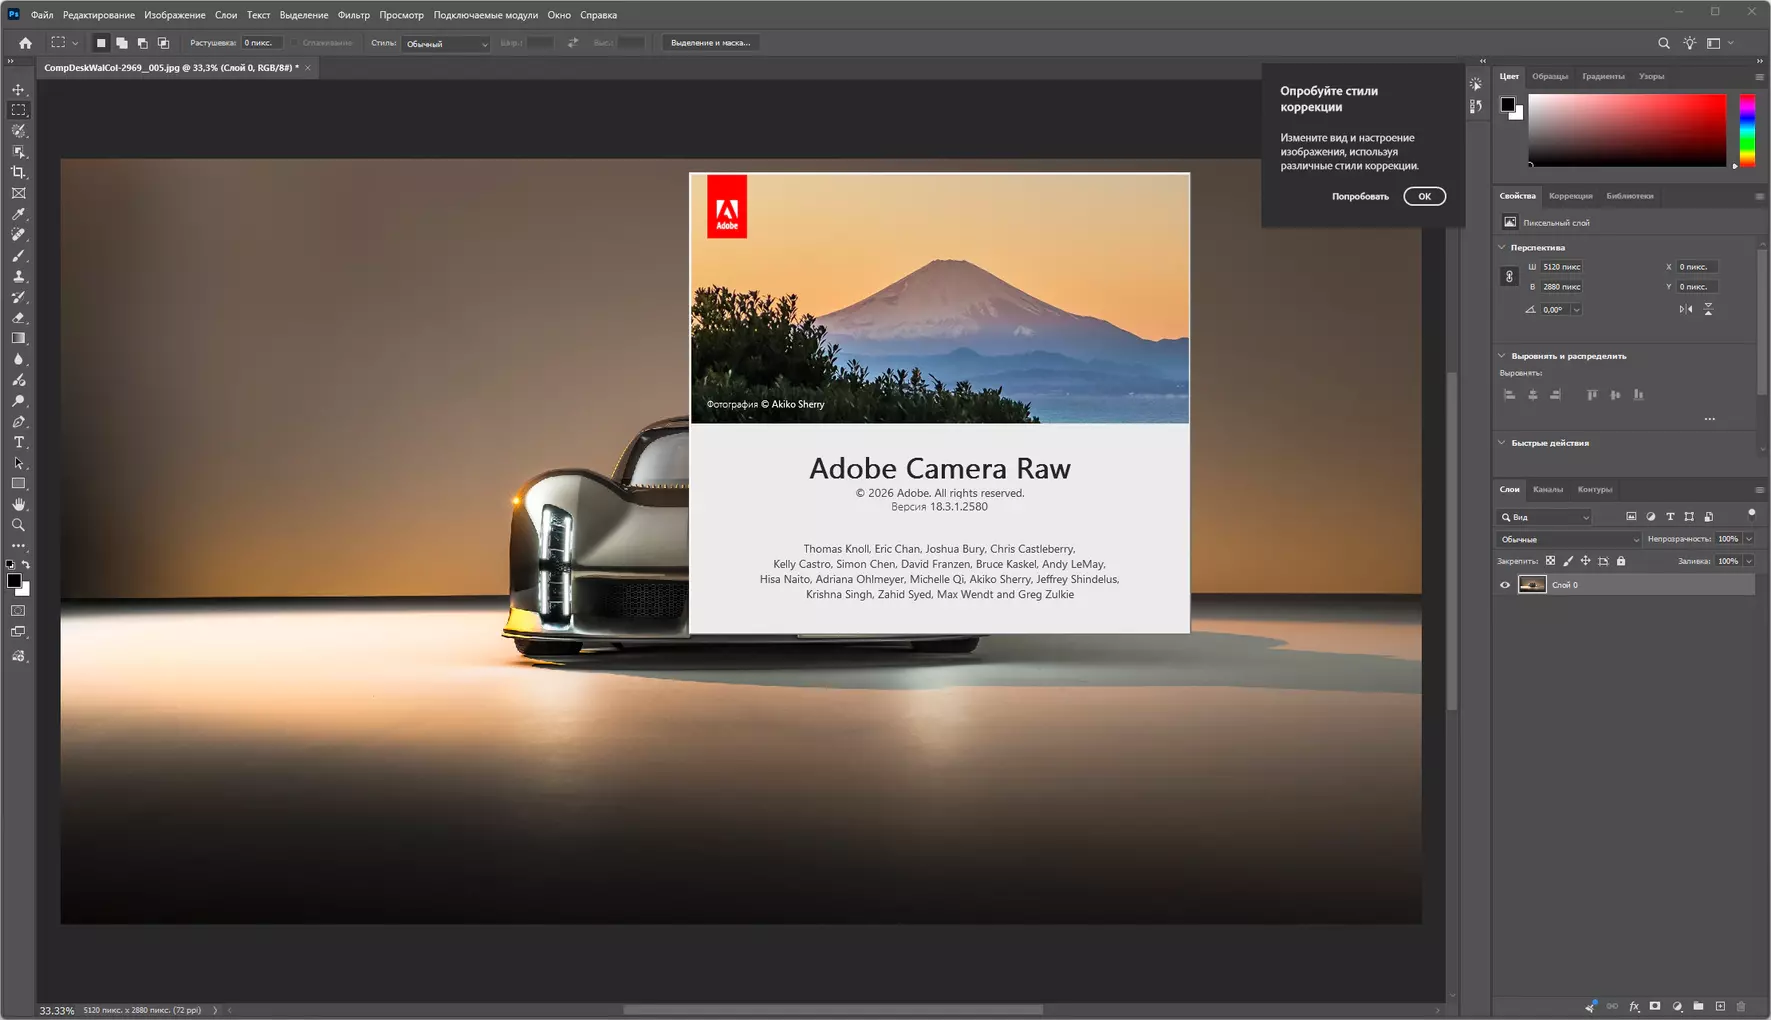1771x1020 pixels.
Task: Select the Hand tool
Action: (x=18, y=504)
